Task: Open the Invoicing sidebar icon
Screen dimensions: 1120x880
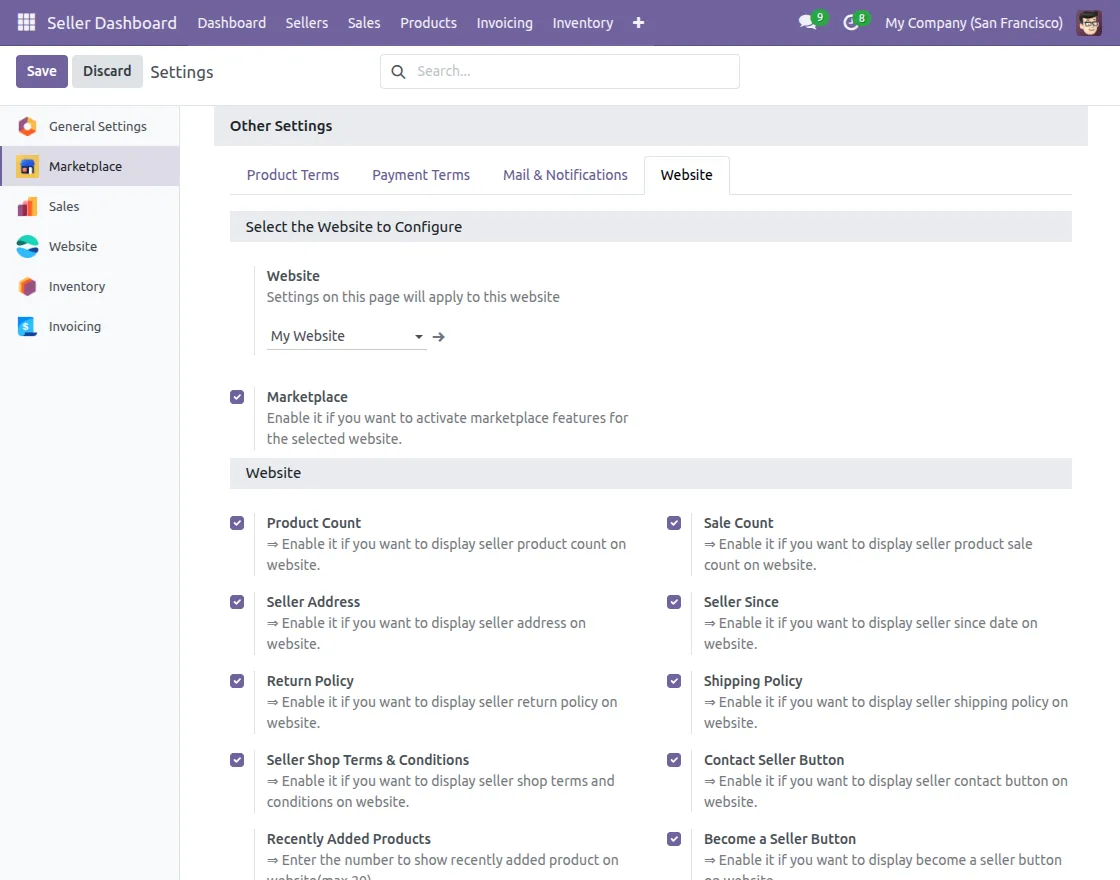Action: pyautogui.click(x=27, y=326)
